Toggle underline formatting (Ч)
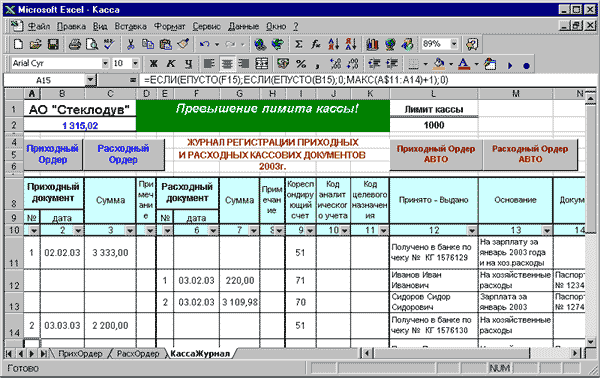This screenshot has width=600, height=379. point(188,64)
